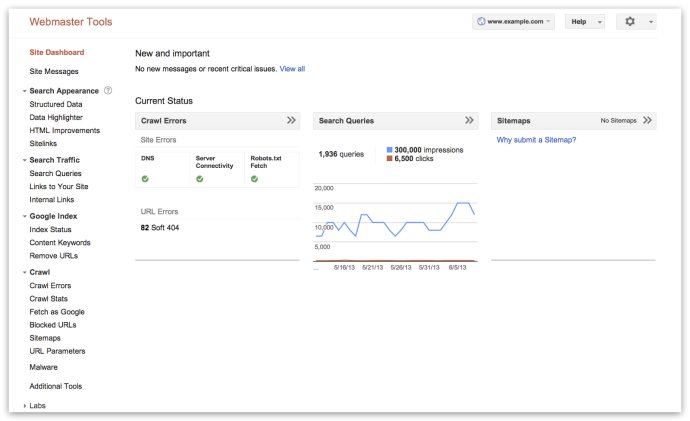Screen dimensions: 690x421
Task: Click the Search Appearance help question icon
Action: [x=108, y=91]
